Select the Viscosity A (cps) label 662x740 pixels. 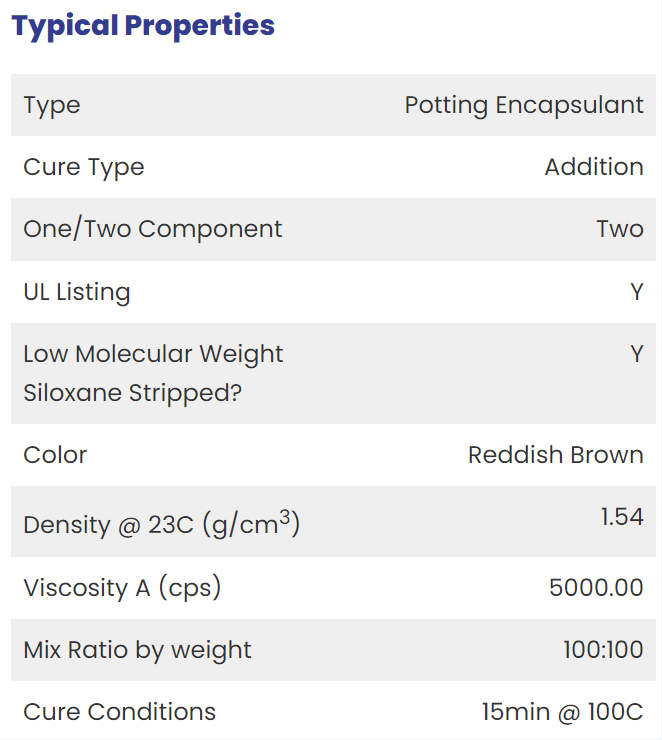tap(122, 589)
